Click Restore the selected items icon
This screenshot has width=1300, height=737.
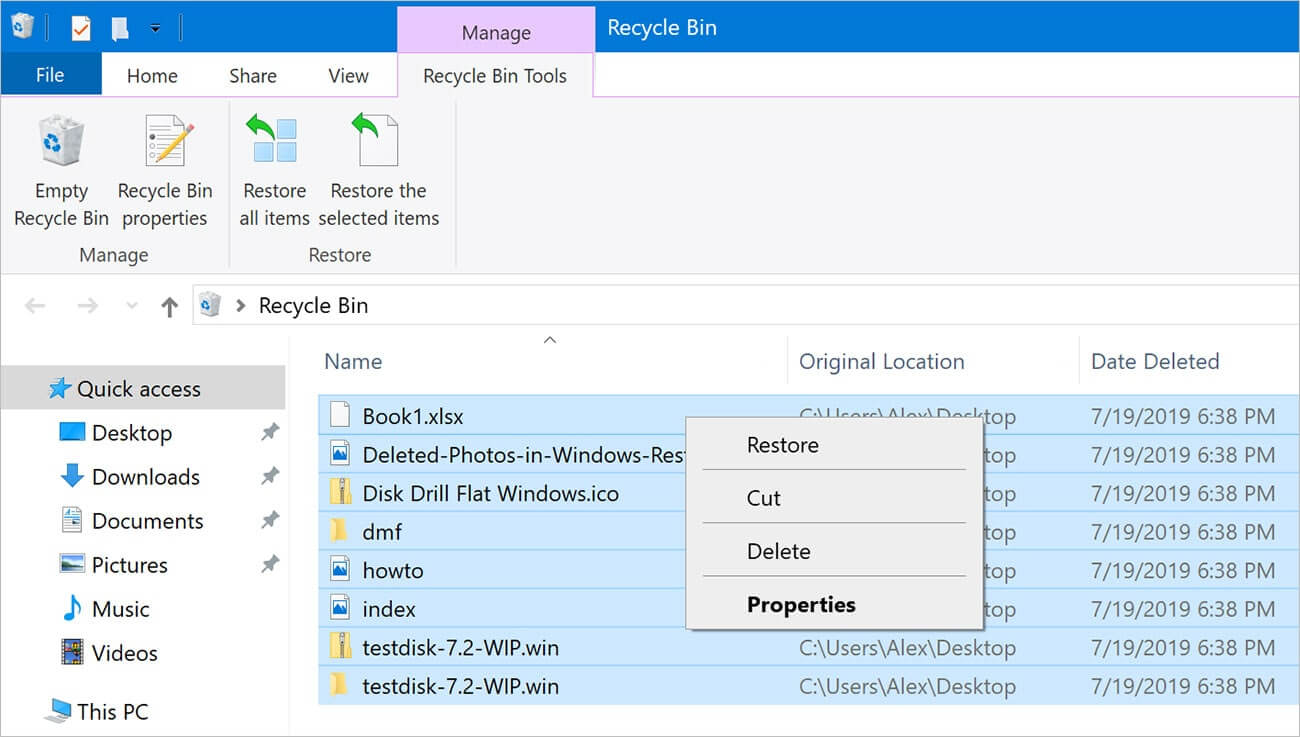378,140
